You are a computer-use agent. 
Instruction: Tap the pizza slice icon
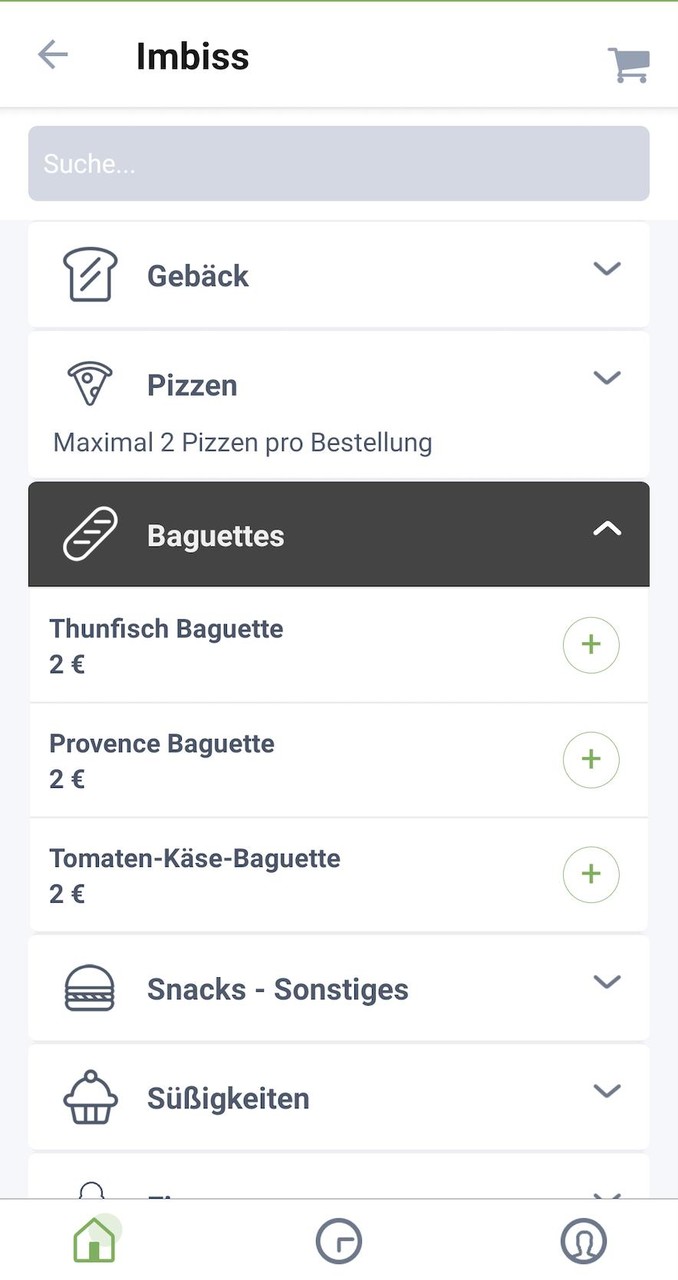[x=90, y=384]
